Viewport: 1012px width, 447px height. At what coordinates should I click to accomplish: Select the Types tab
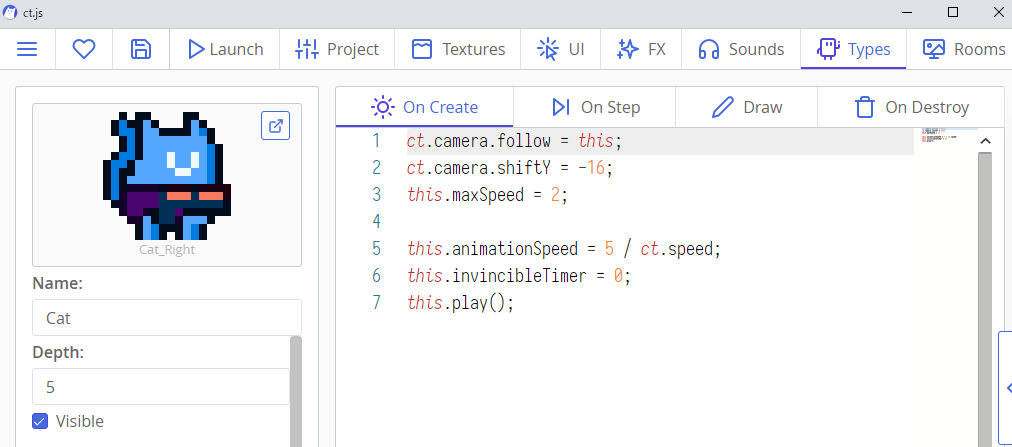tap(853, 49)
